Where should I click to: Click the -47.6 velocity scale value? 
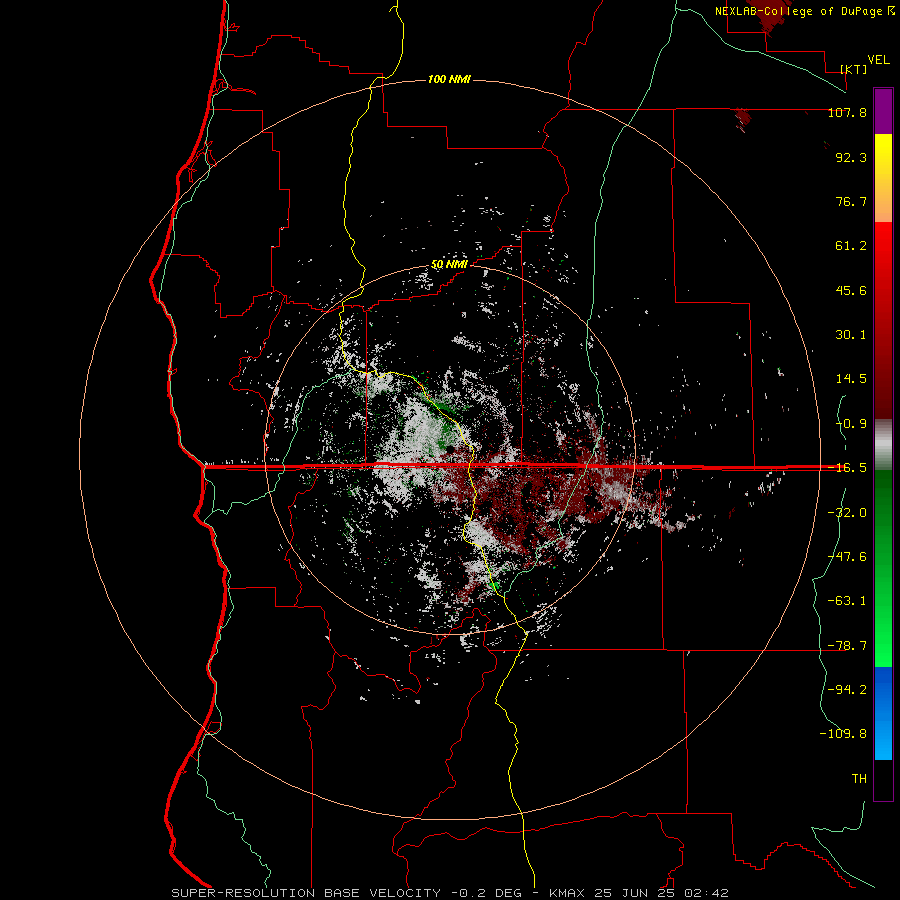[847, 557]
